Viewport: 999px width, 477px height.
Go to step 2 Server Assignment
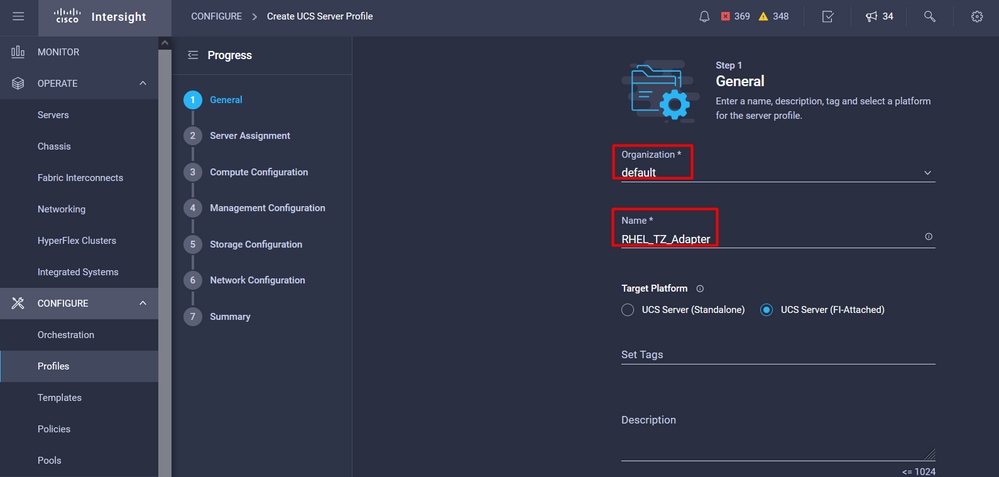click(238, 136)
